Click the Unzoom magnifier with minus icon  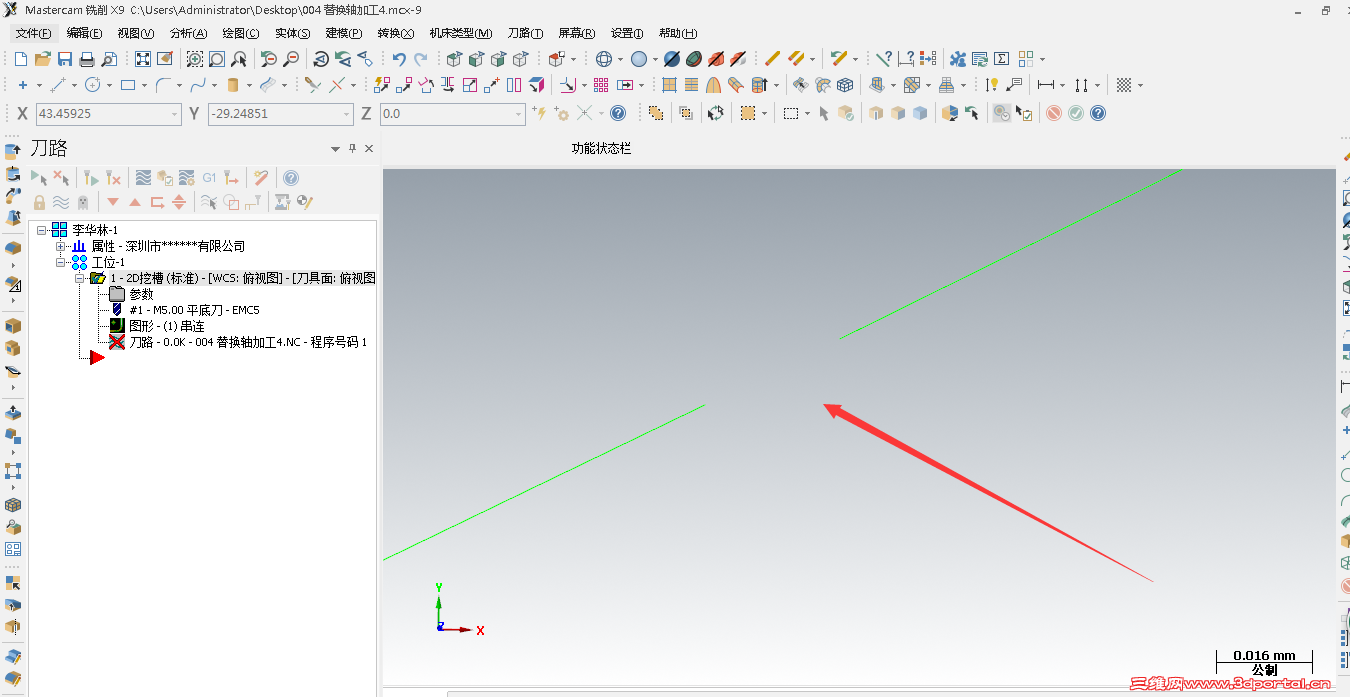click(291, 59)
